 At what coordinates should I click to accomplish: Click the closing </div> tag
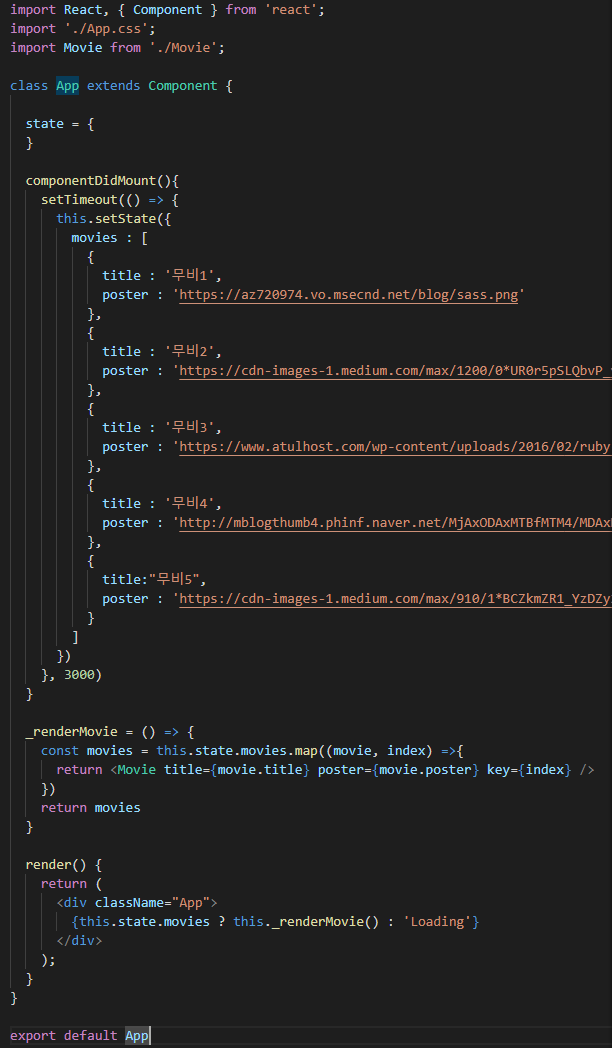click(80, 940)
